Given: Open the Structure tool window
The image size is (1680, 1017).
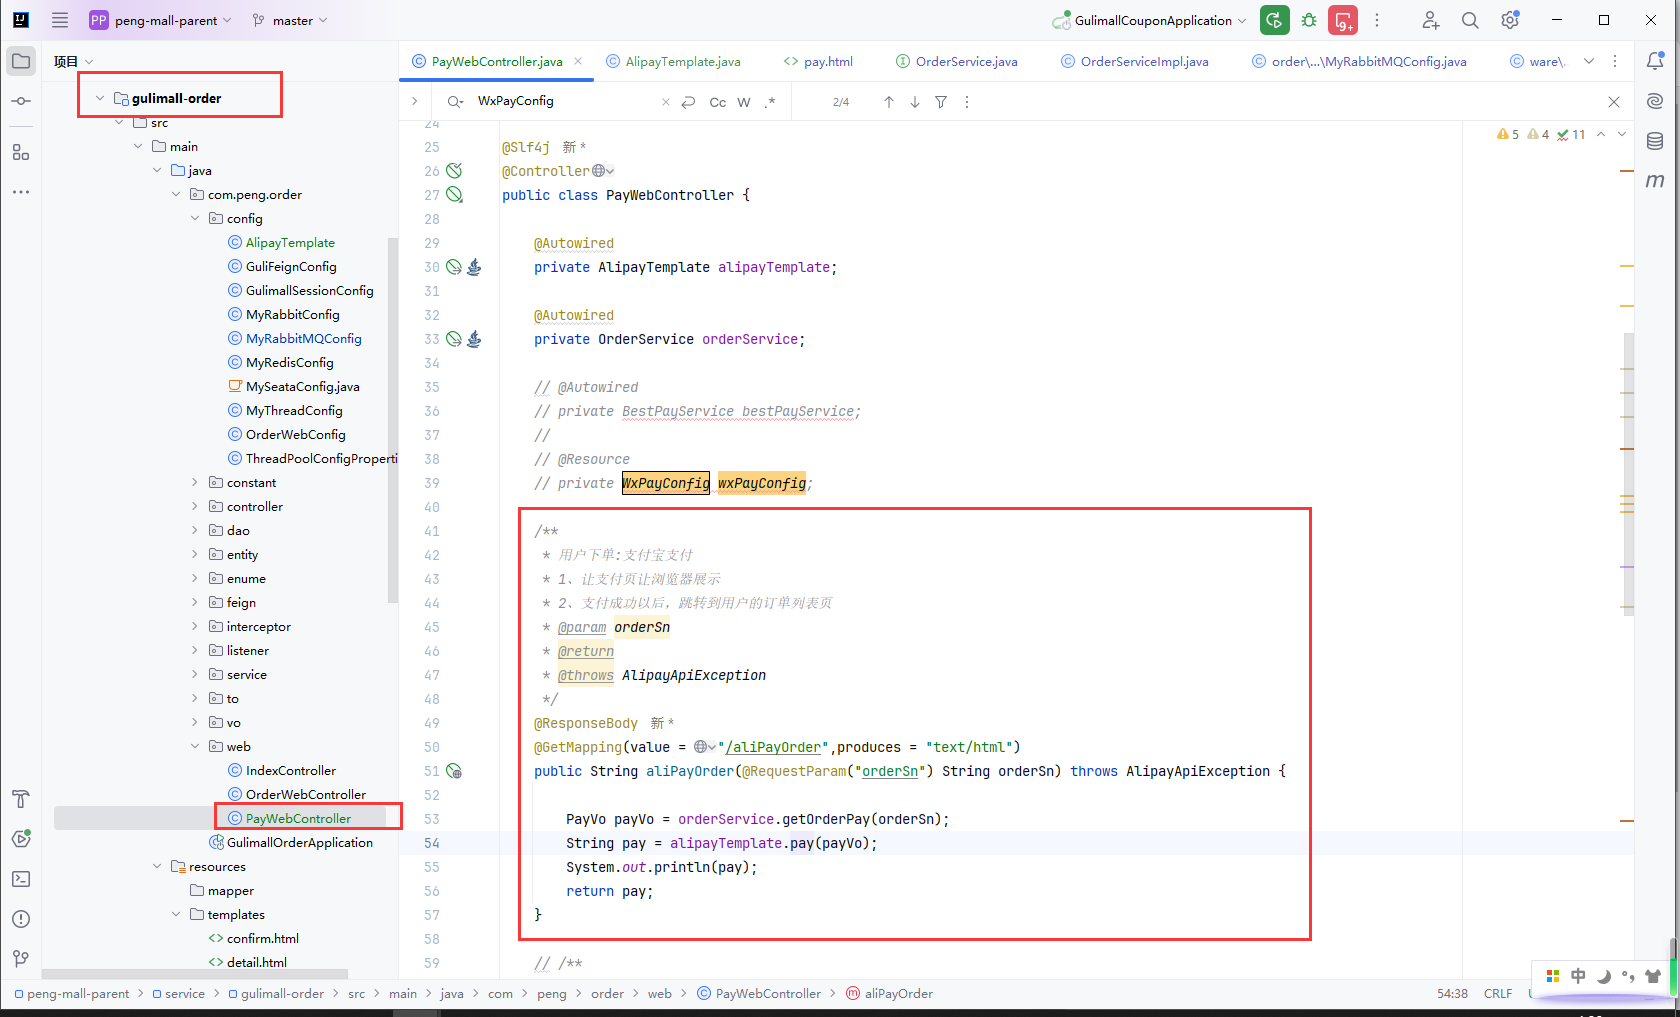Looking at the screenshot, I should point(21,152).
